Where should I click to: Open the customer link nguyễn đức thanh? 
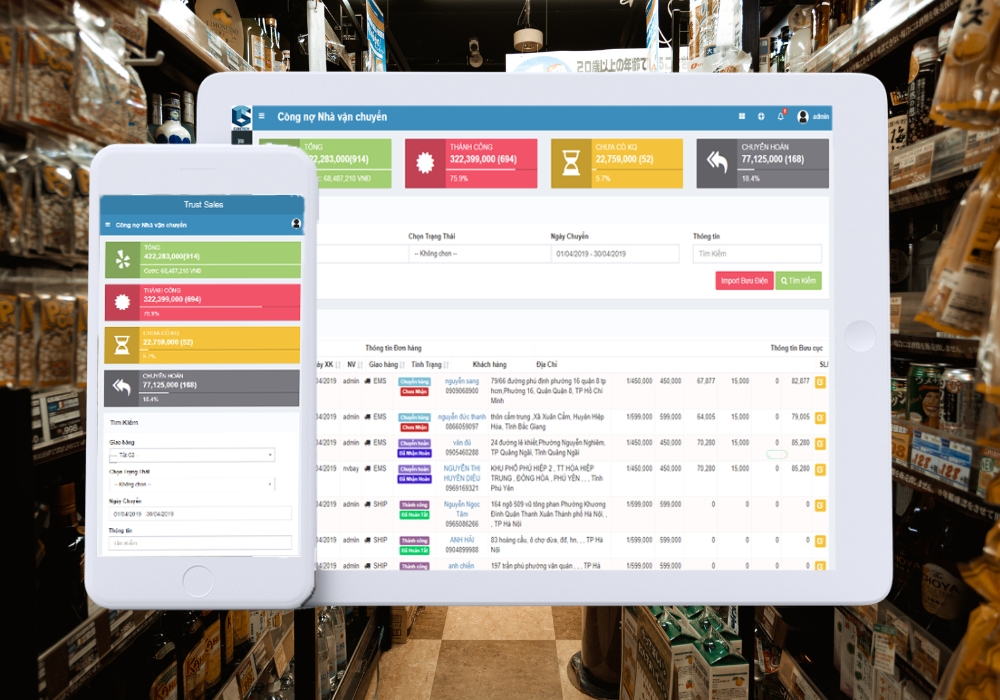click(462, 417)
